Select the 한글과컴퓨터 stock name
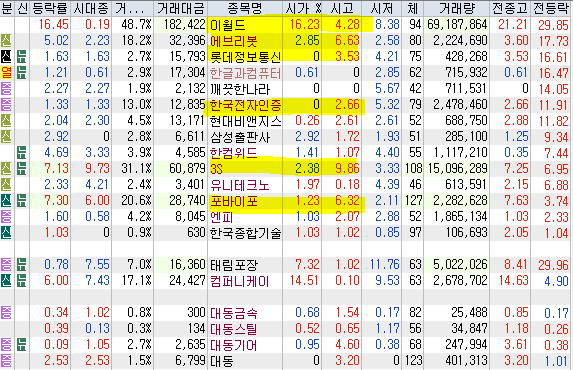 coord(246,73)
